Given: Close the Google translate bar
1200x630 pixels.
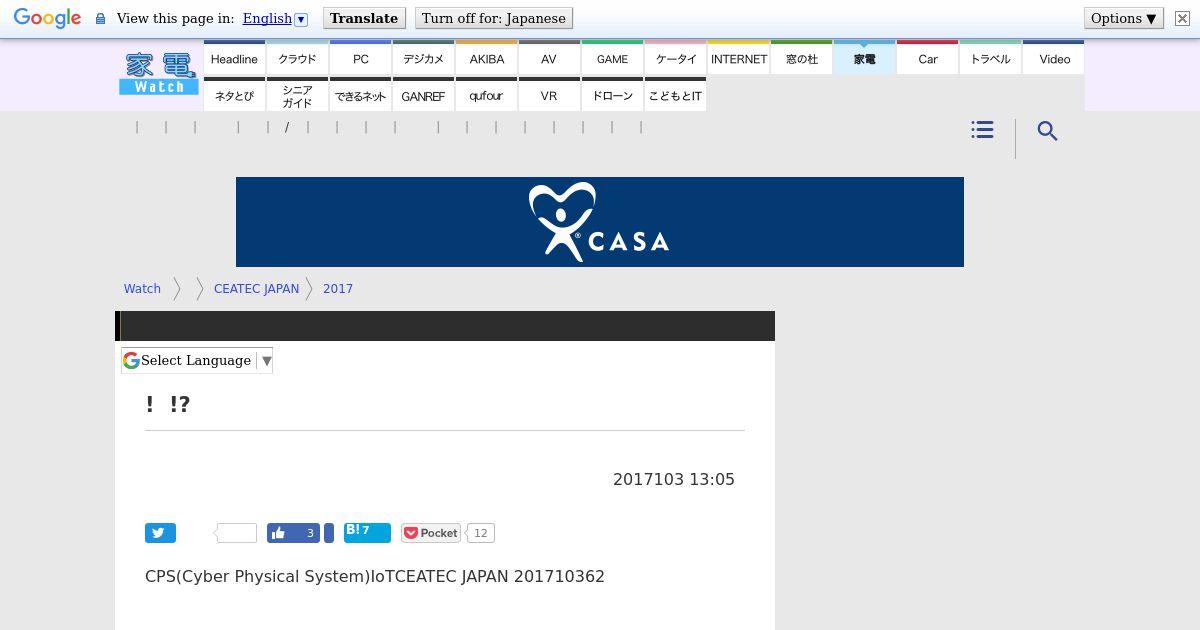Looking at the screenshot, I should click(1182, 19).
